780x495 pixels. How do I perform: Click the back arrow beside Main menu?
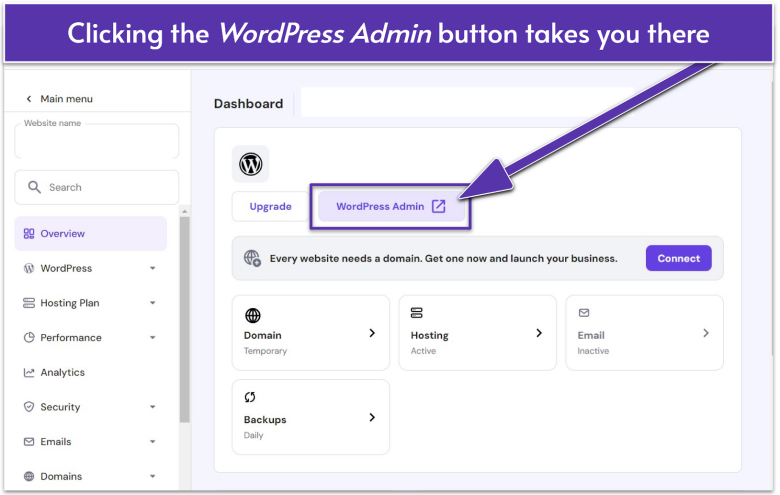(x=29, y=99)
